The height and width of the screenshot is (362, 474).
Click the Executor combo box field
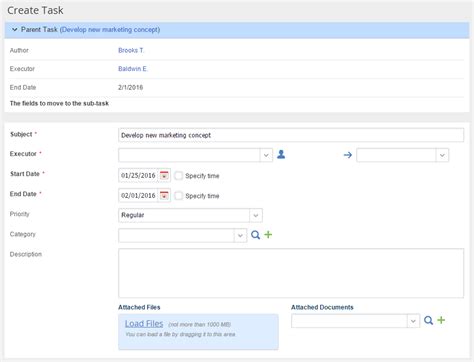[x=189, y=155]
